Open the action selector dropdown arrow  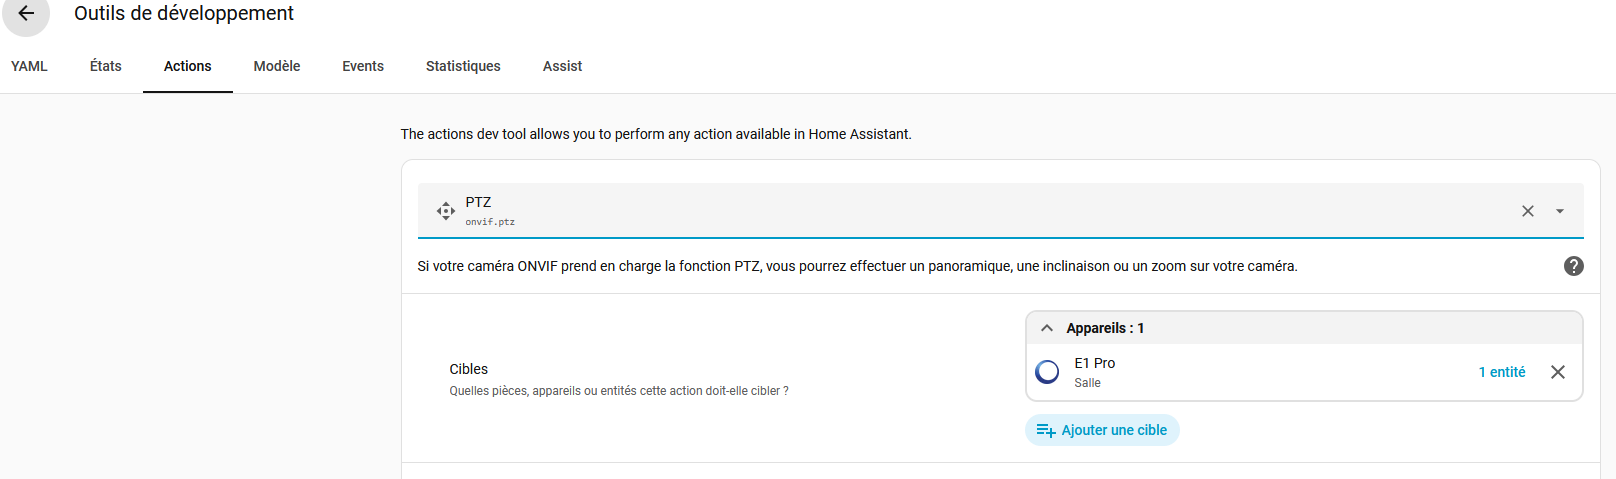(1559, 211)
